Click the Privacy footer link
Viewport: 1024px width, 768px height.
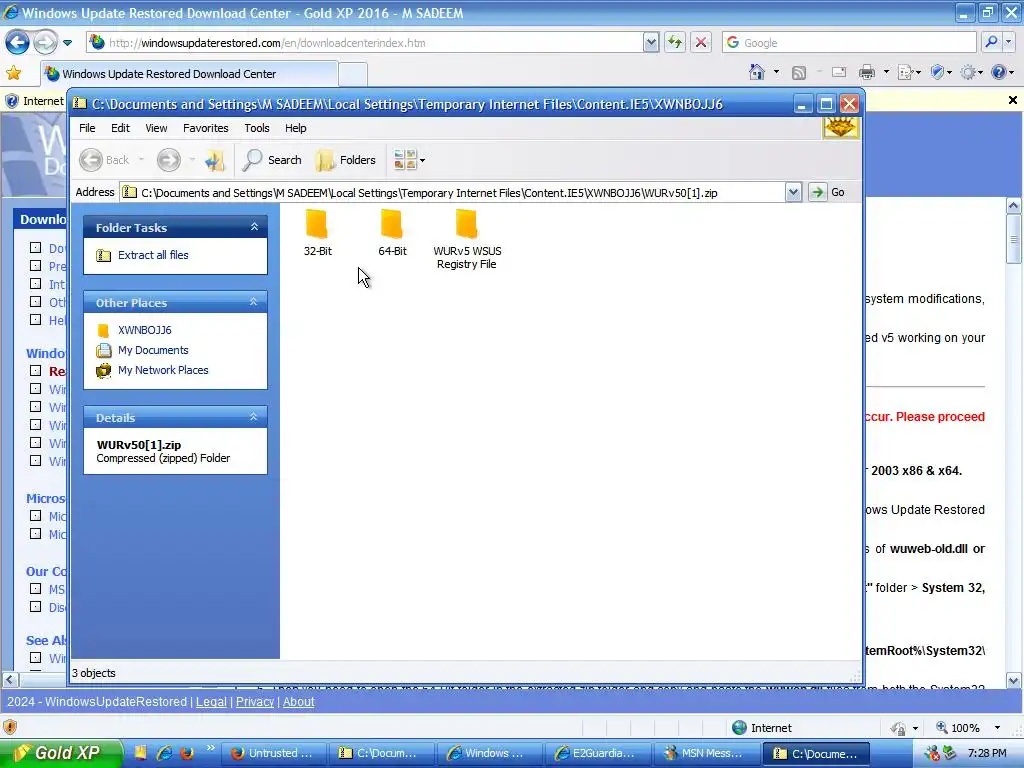(255, 701)
